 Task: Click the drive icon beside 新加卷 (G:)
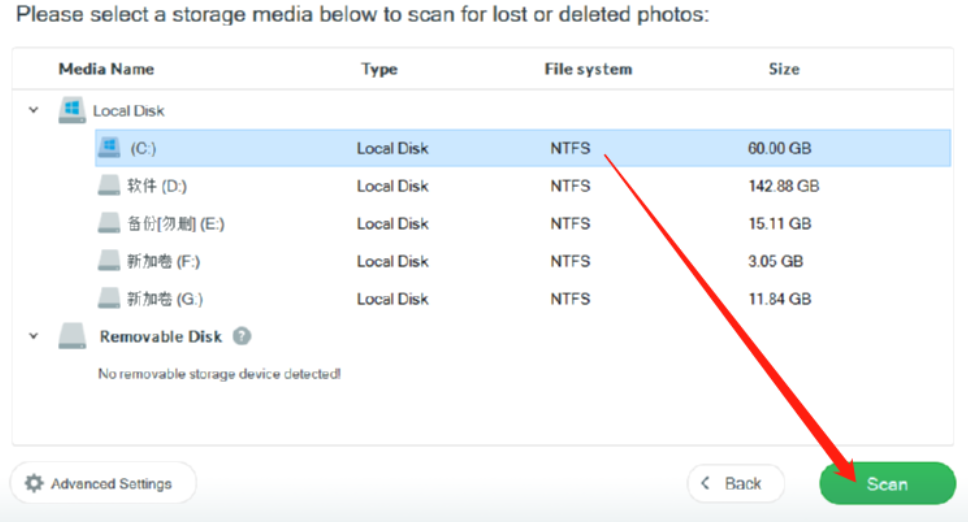click(109, 298)
